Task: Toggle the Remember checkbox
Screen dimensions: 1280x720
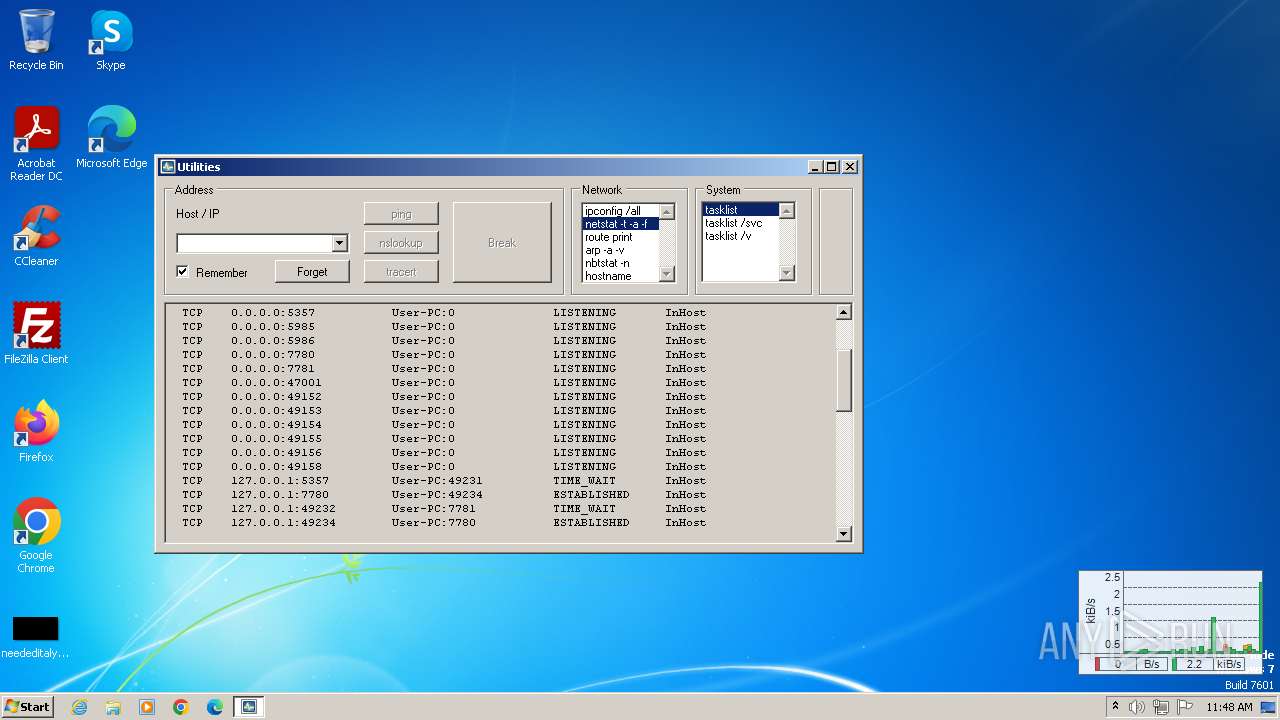Action: (182, 272)
